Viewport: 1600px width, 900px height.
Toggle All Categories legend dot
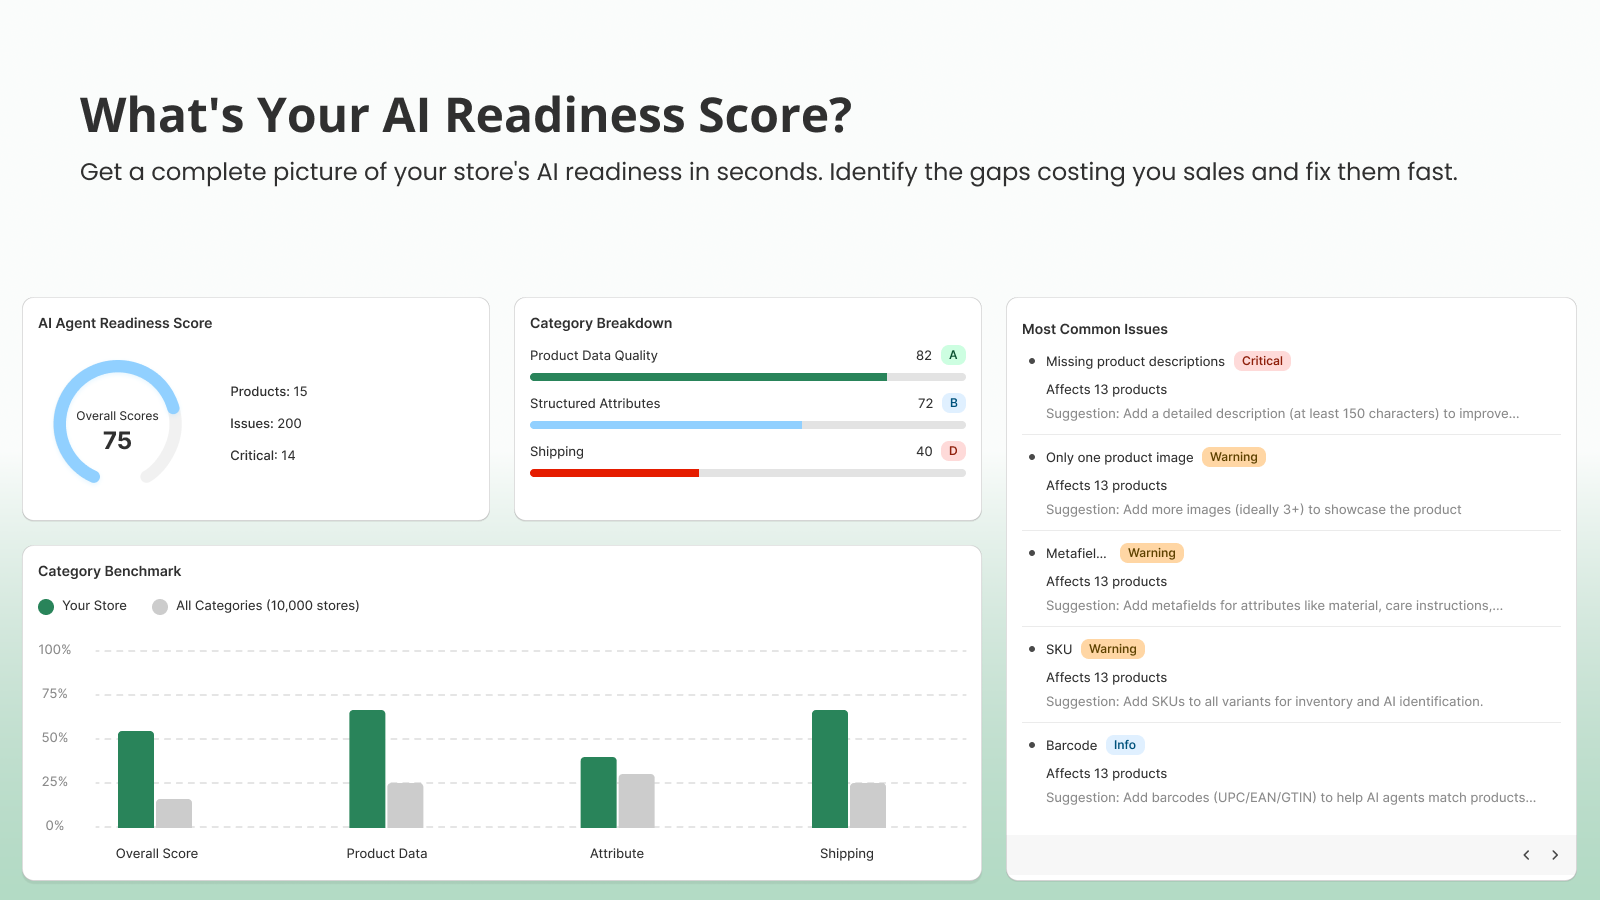(x=160, y=607)
